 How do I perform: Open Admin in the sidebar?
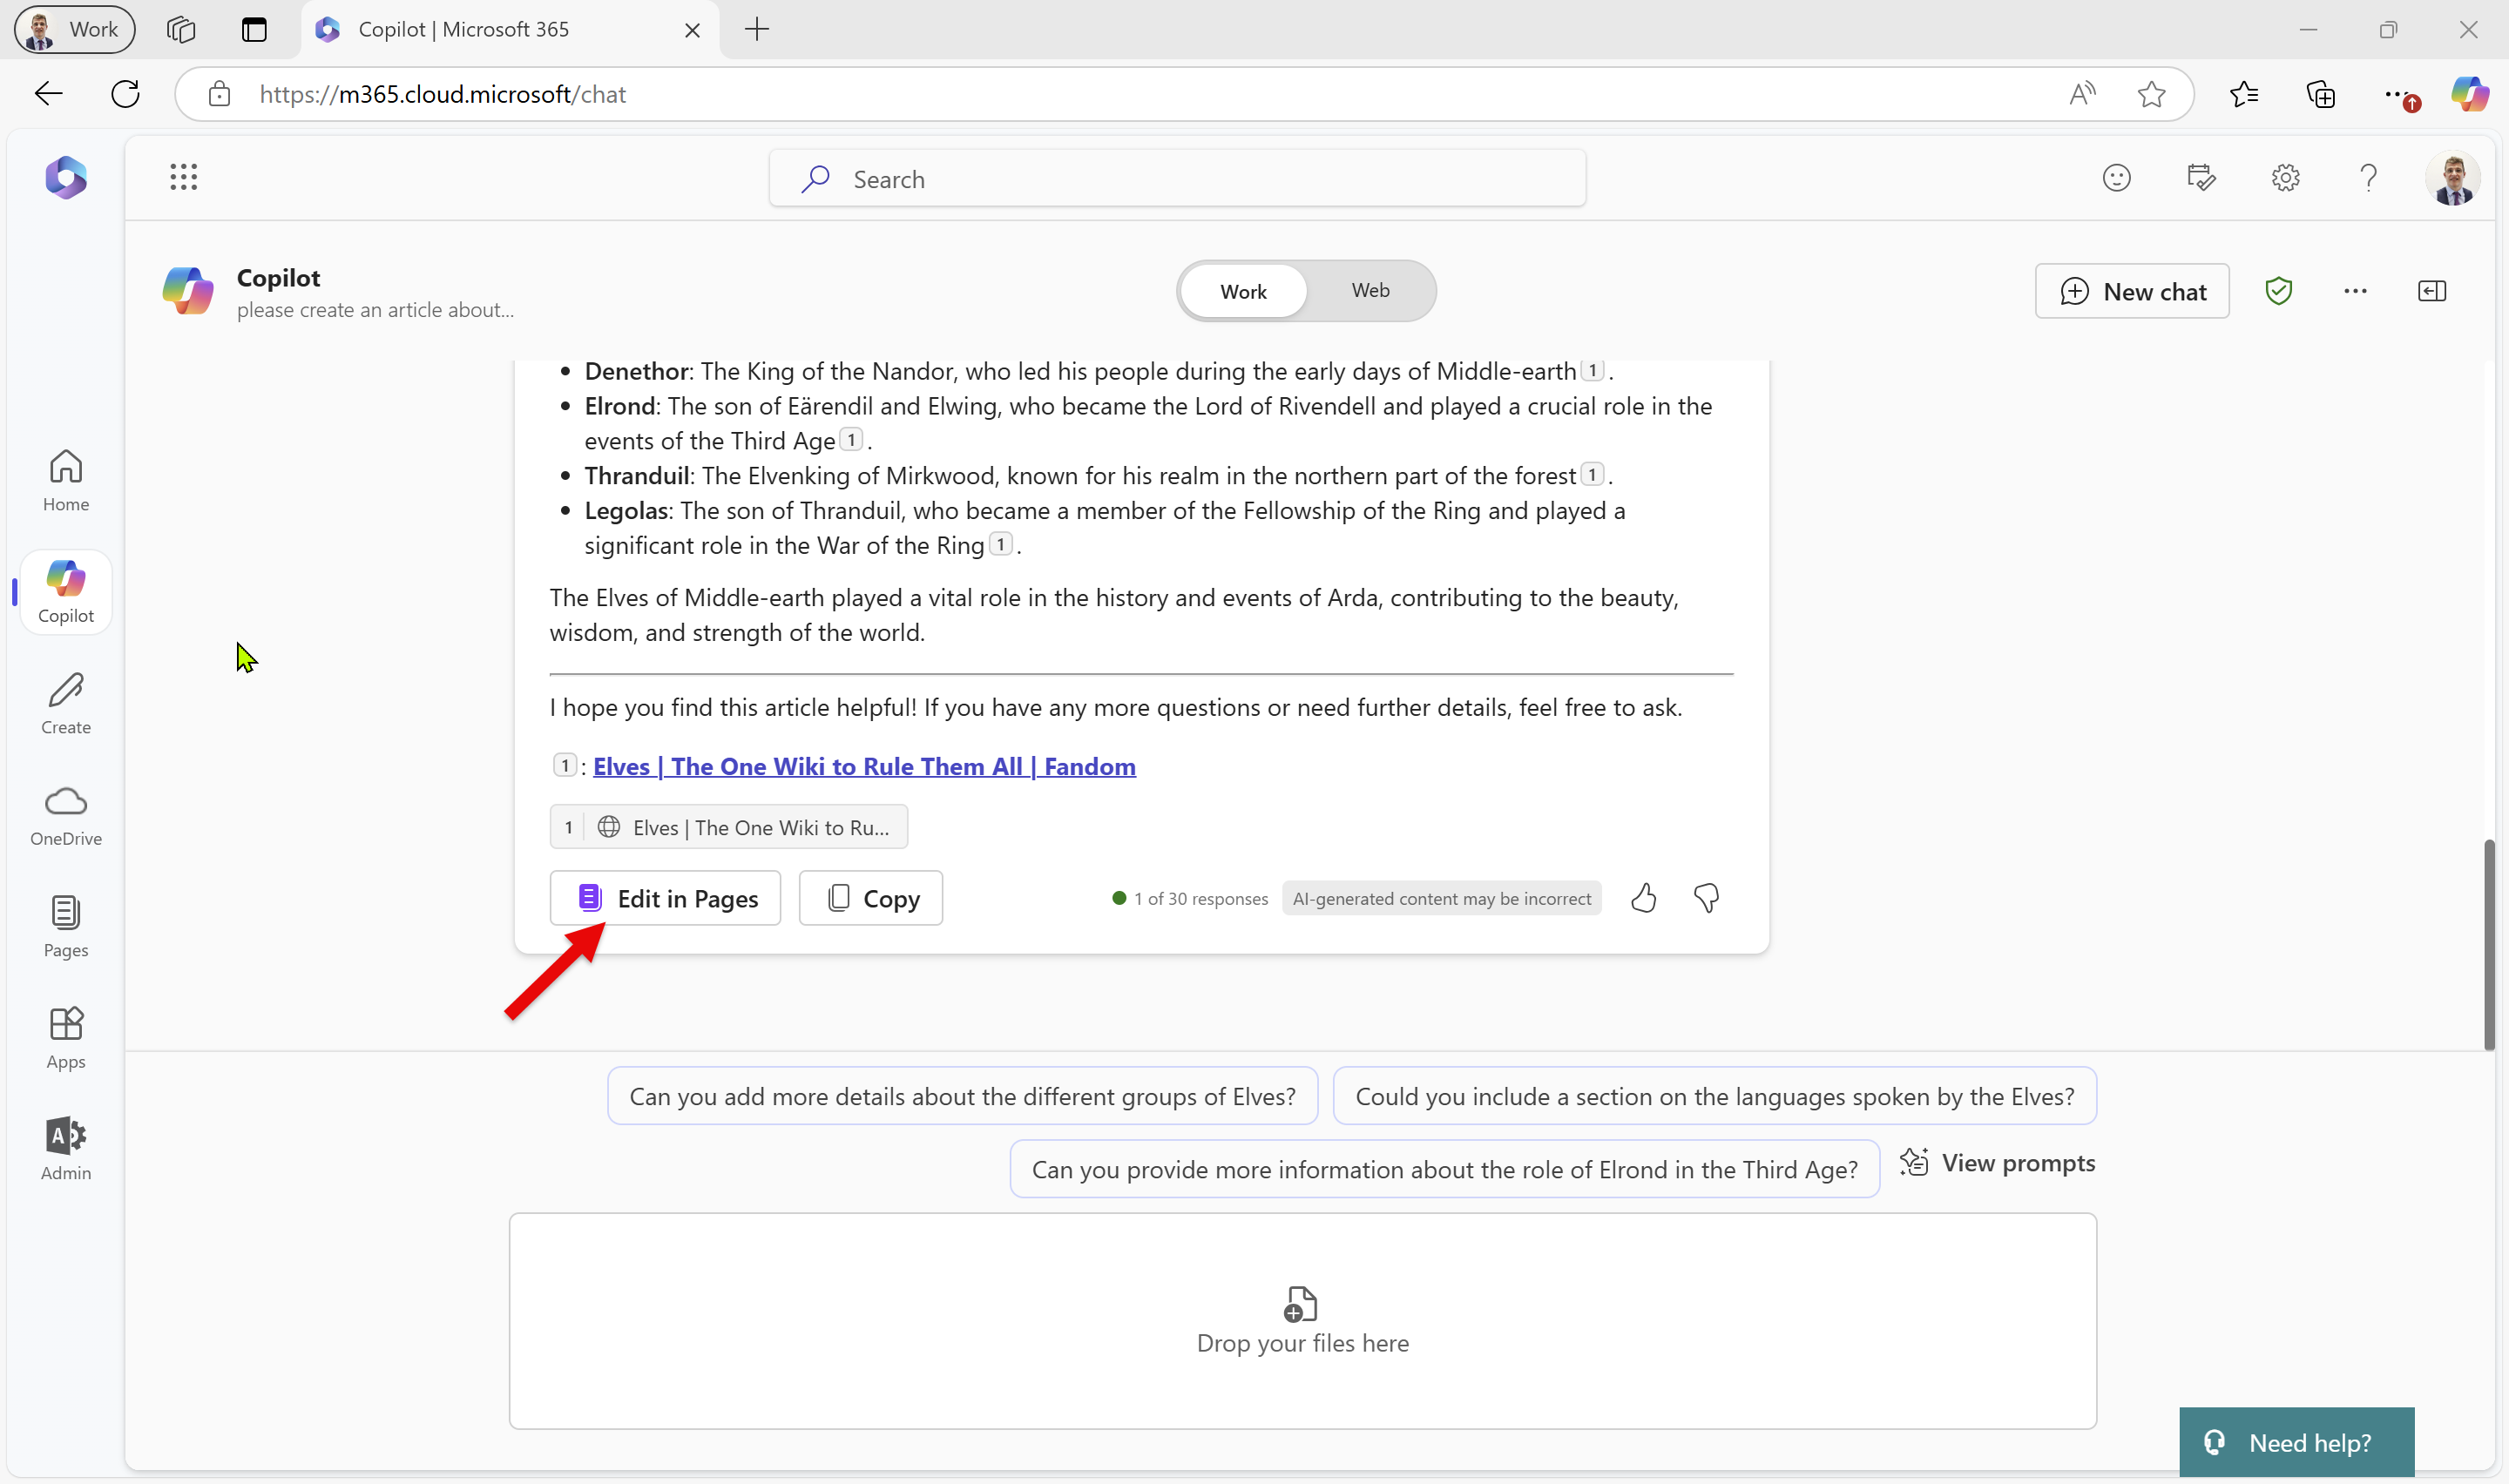click(66, 1150)
